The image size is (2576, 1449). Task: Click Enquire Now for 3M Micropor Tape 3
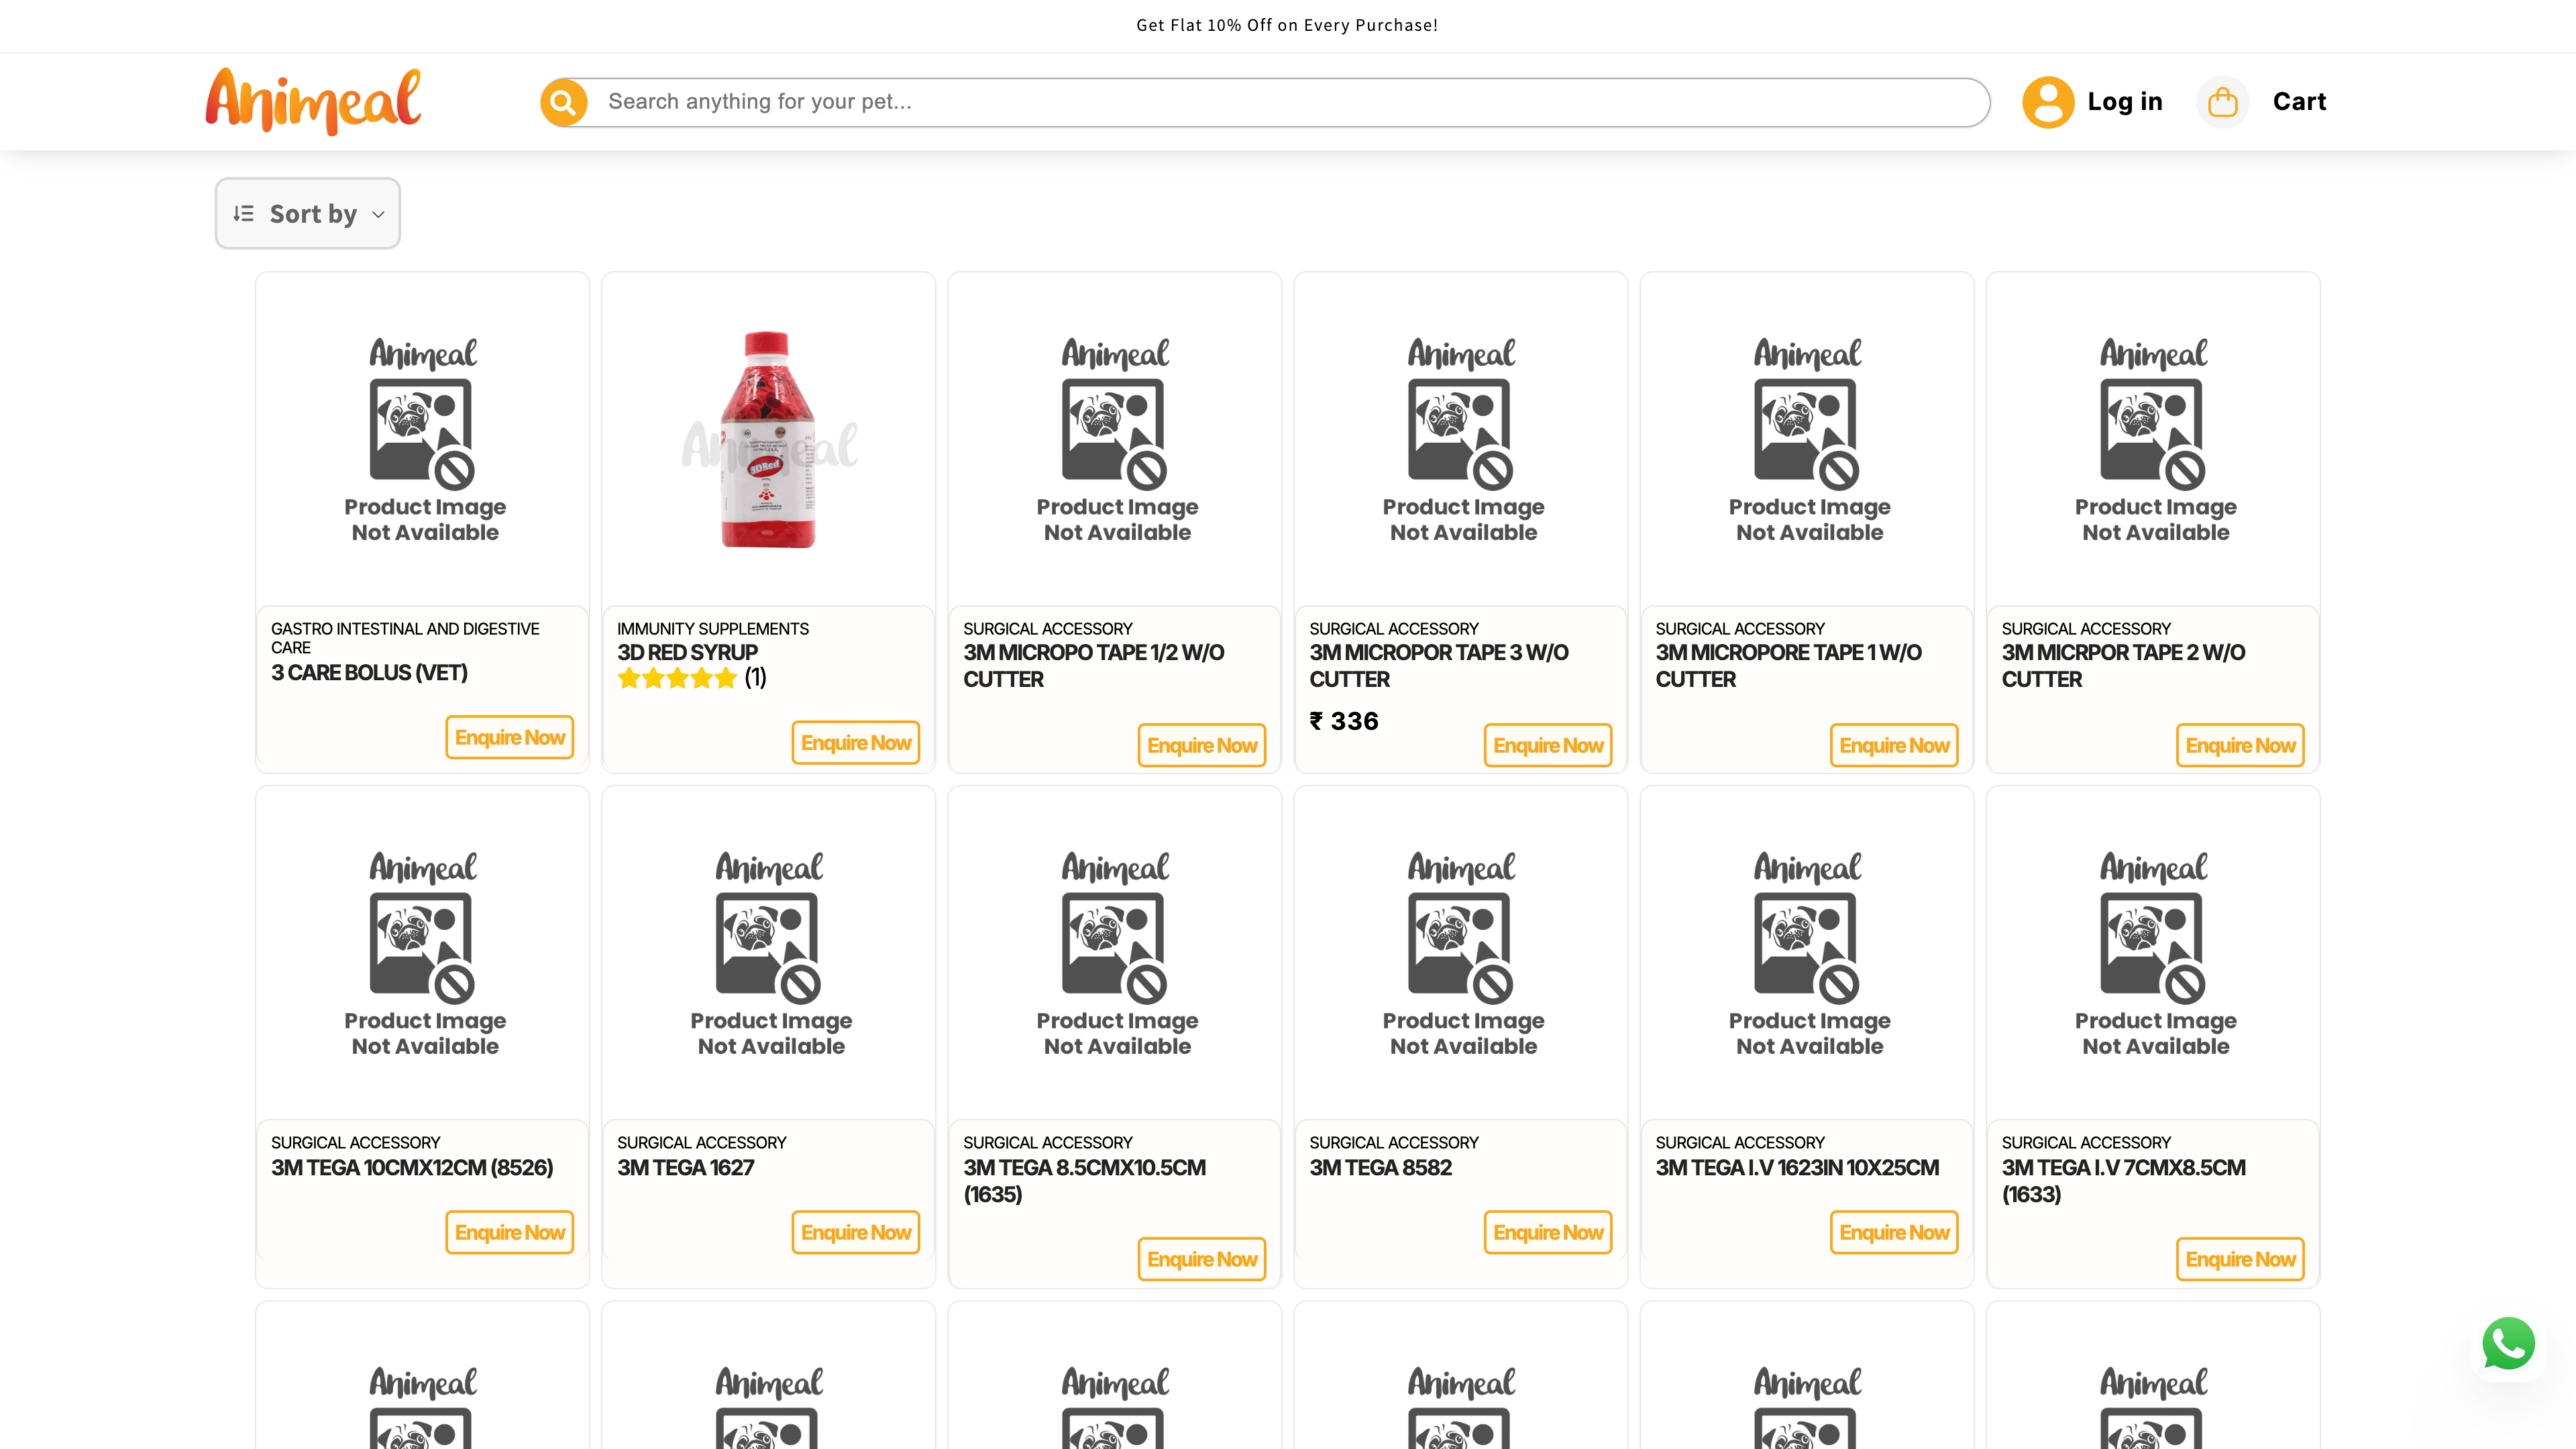coord(1548,745)
